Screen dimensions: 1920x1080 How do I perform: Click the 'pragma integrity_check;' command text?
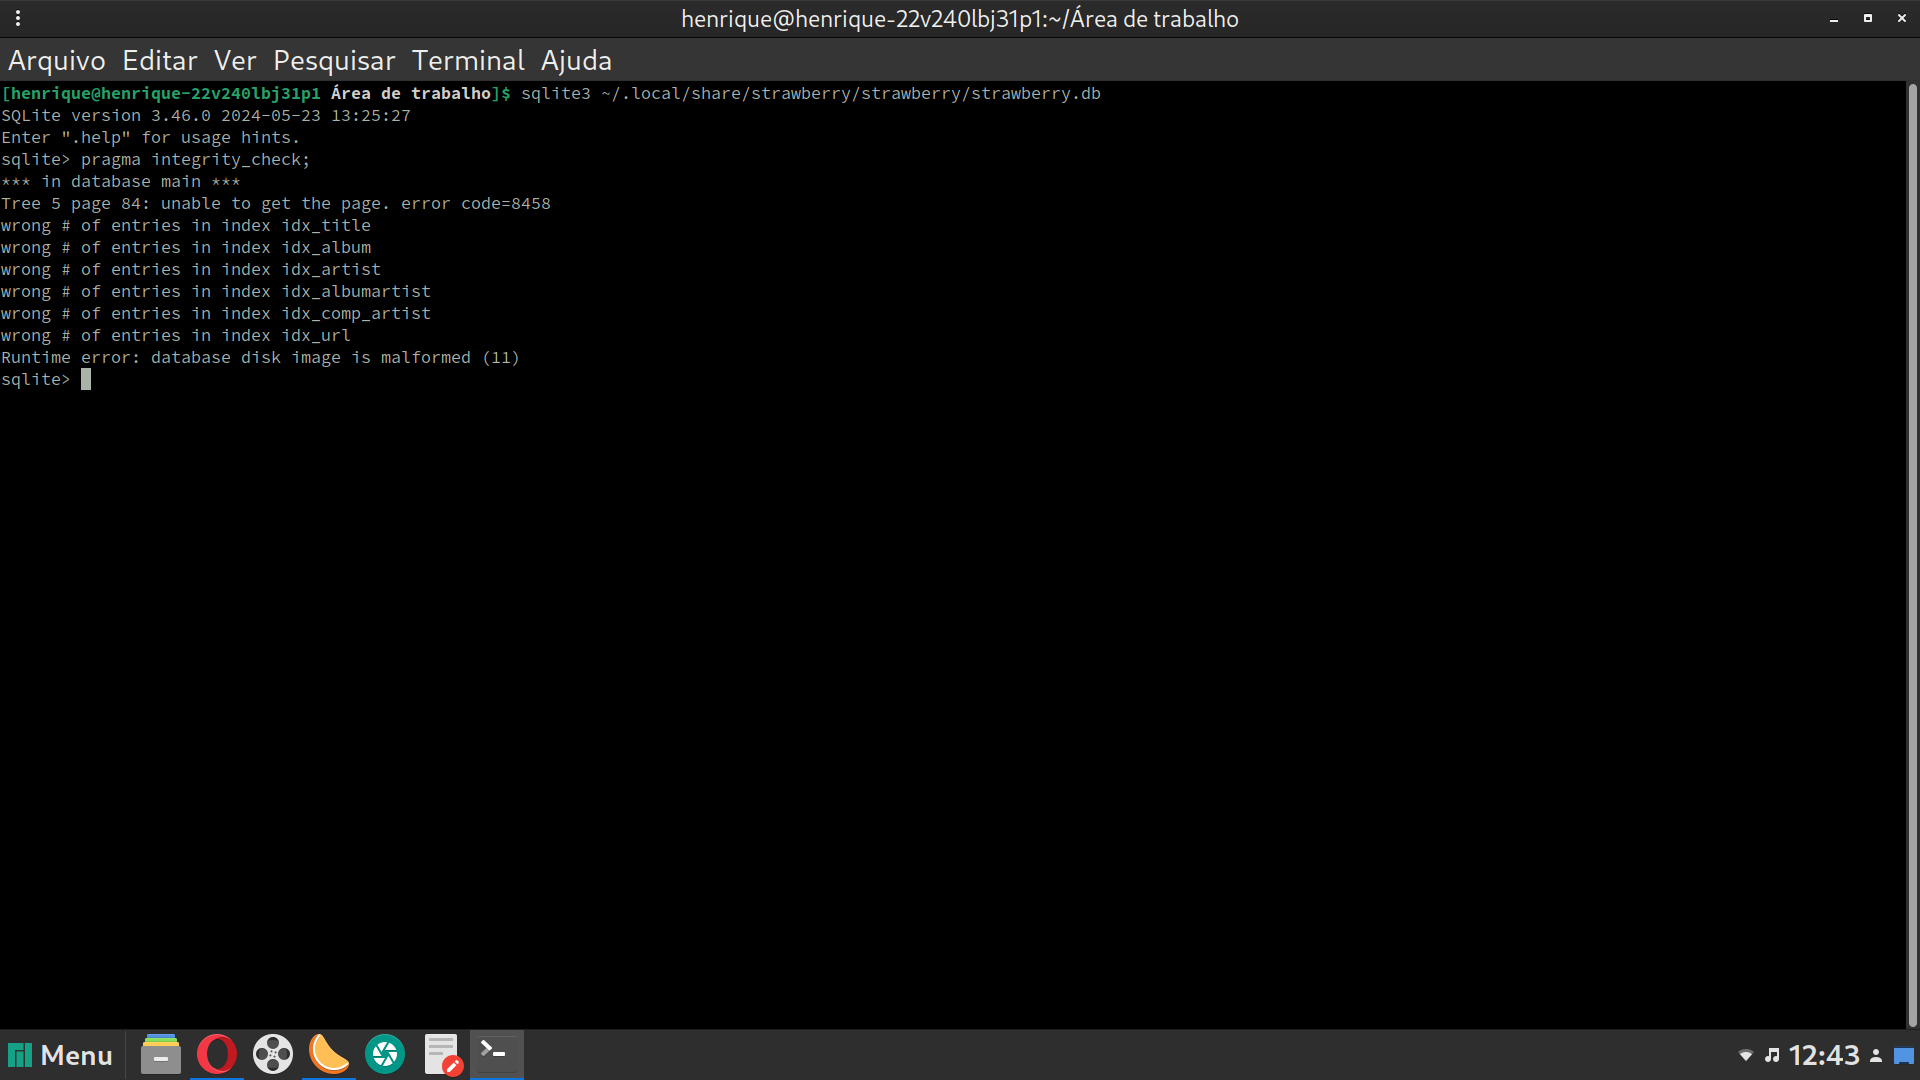196,160
